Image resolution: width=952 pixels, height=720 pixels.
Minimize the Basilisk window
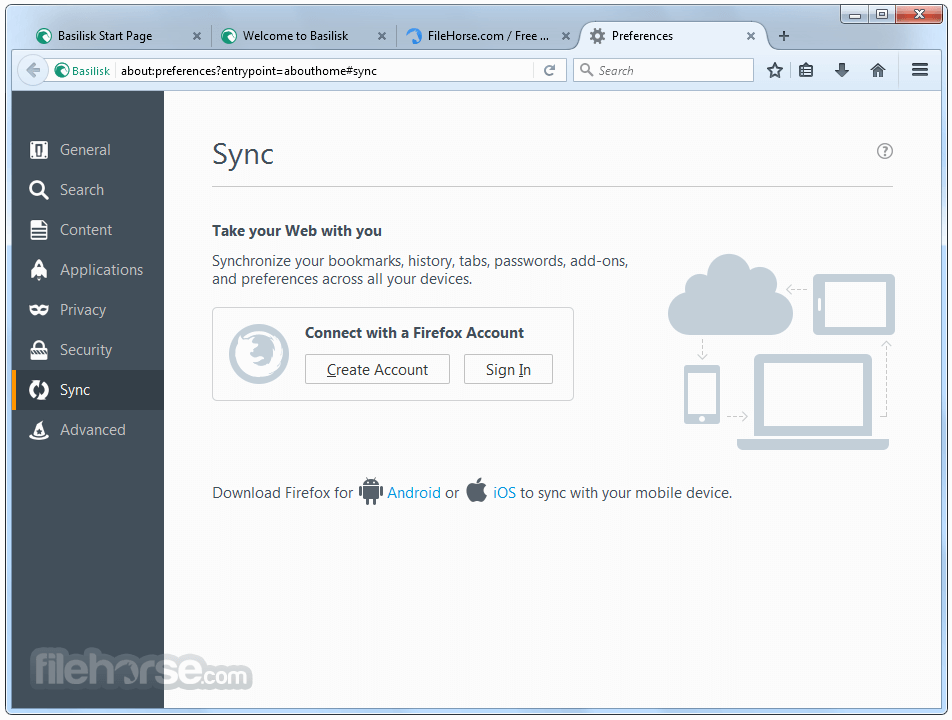[x=855, y=15]
